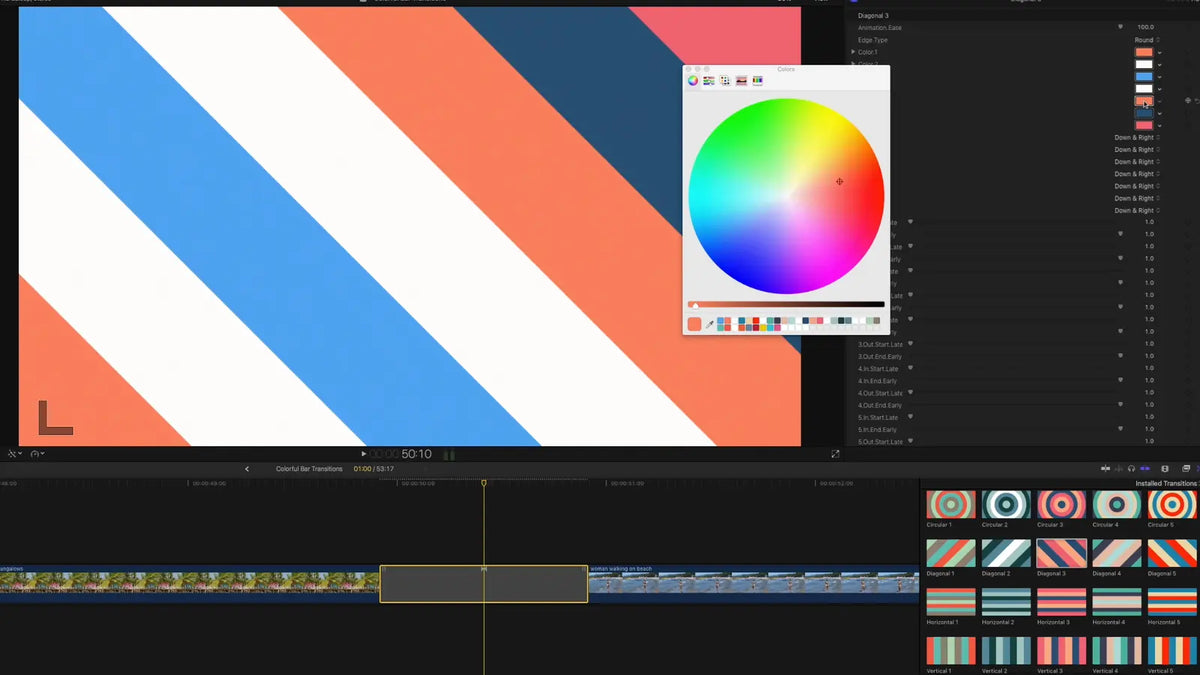The image size is (1200, 675).
Task: Select the Diagonal 5 transition thumbnail
Action: click(1173, 553)
